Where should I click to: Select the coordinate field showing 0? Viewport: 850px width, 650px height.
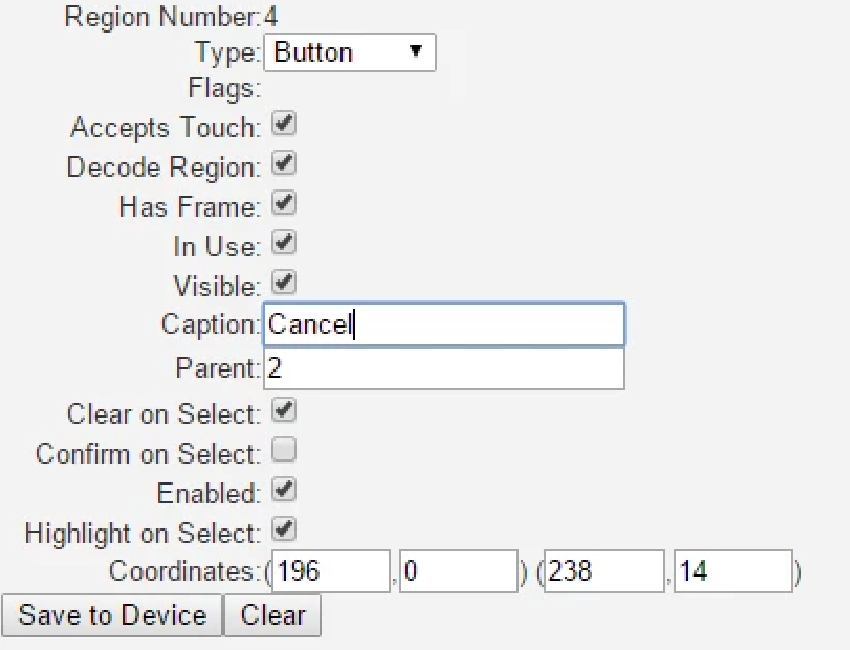(457, 571)
